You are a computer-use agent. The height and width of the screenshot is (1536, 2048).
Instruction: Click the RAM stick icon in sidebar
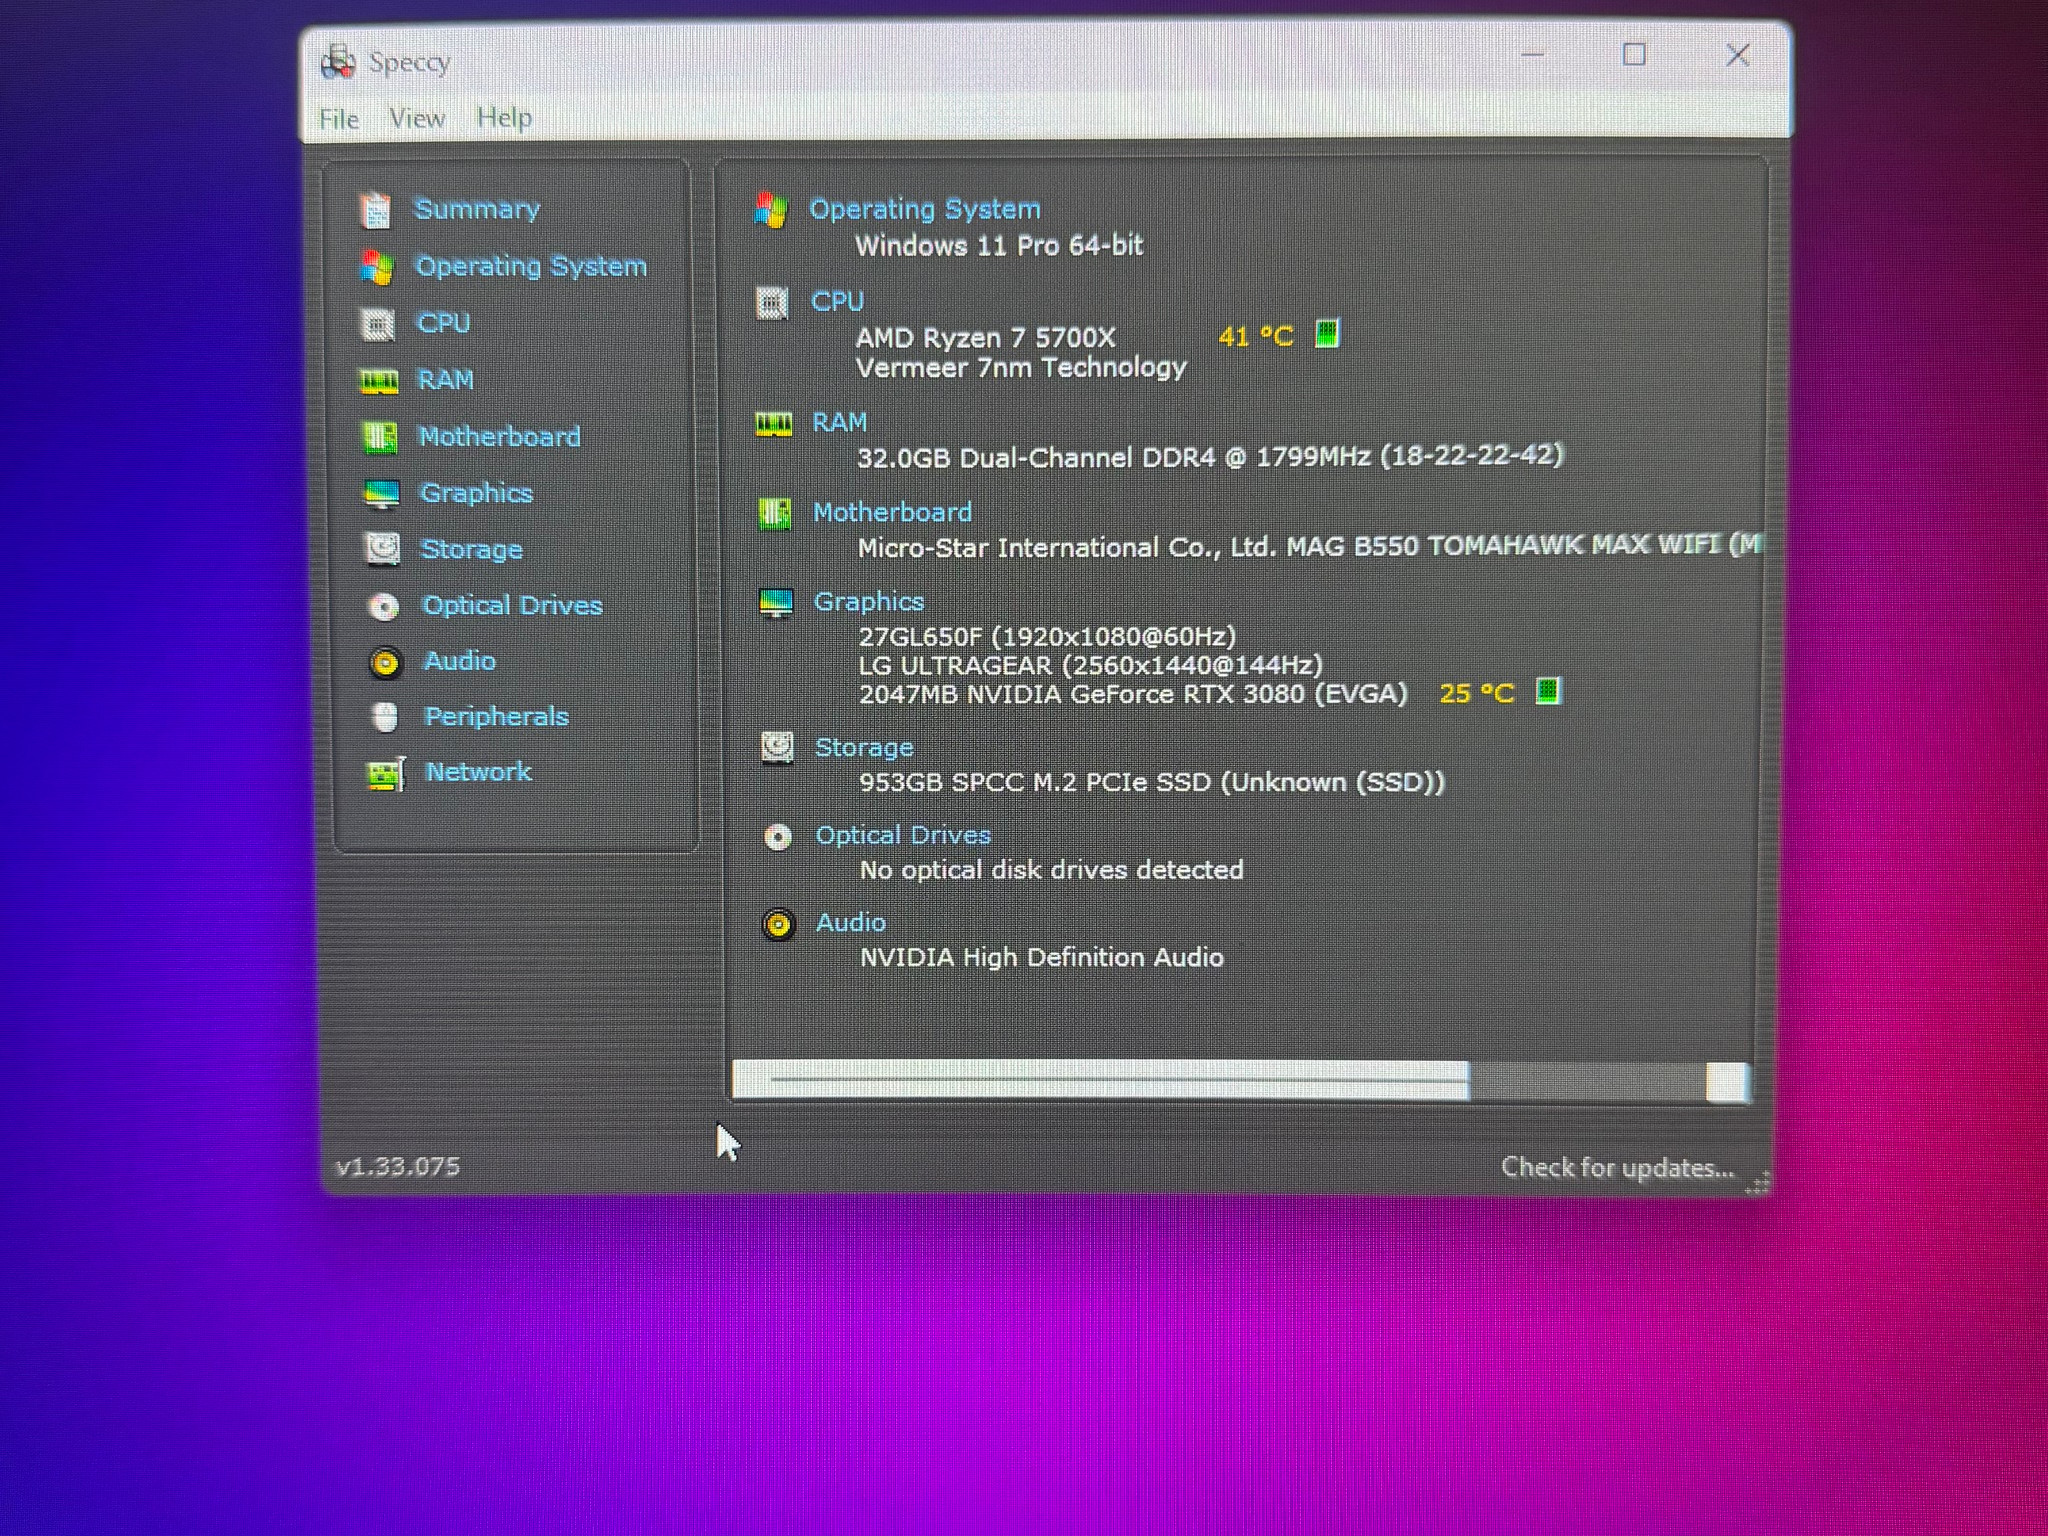(x=379, y=381)
